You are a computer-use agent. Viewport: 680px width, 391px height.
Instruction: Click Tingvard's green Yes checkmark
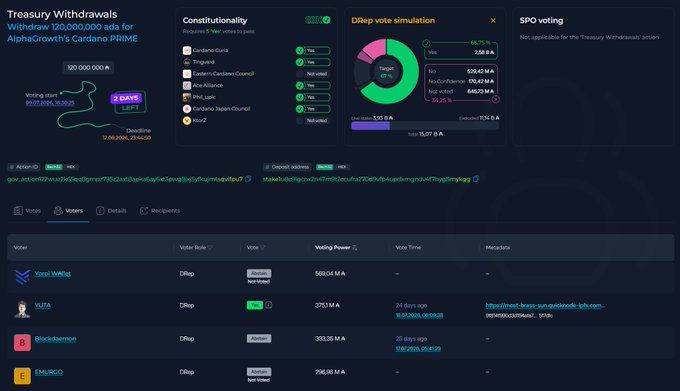tap(300, 62)
